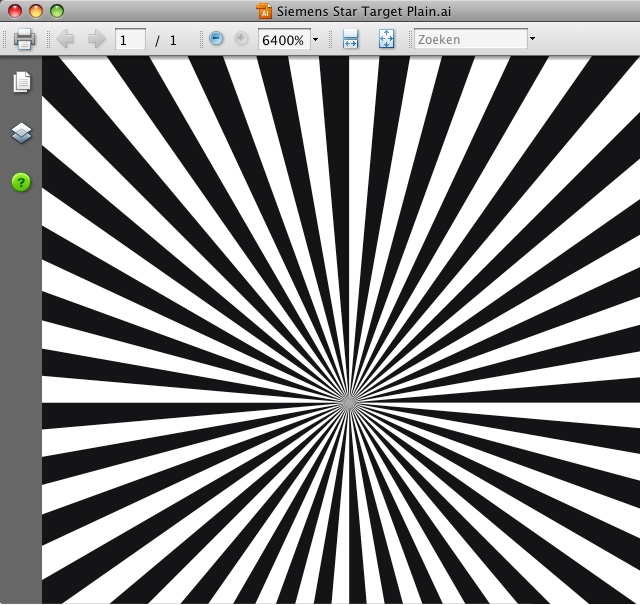Click the .ai document icon in the title bar
Screen dimensions: 640x605
tap(264, 12)
